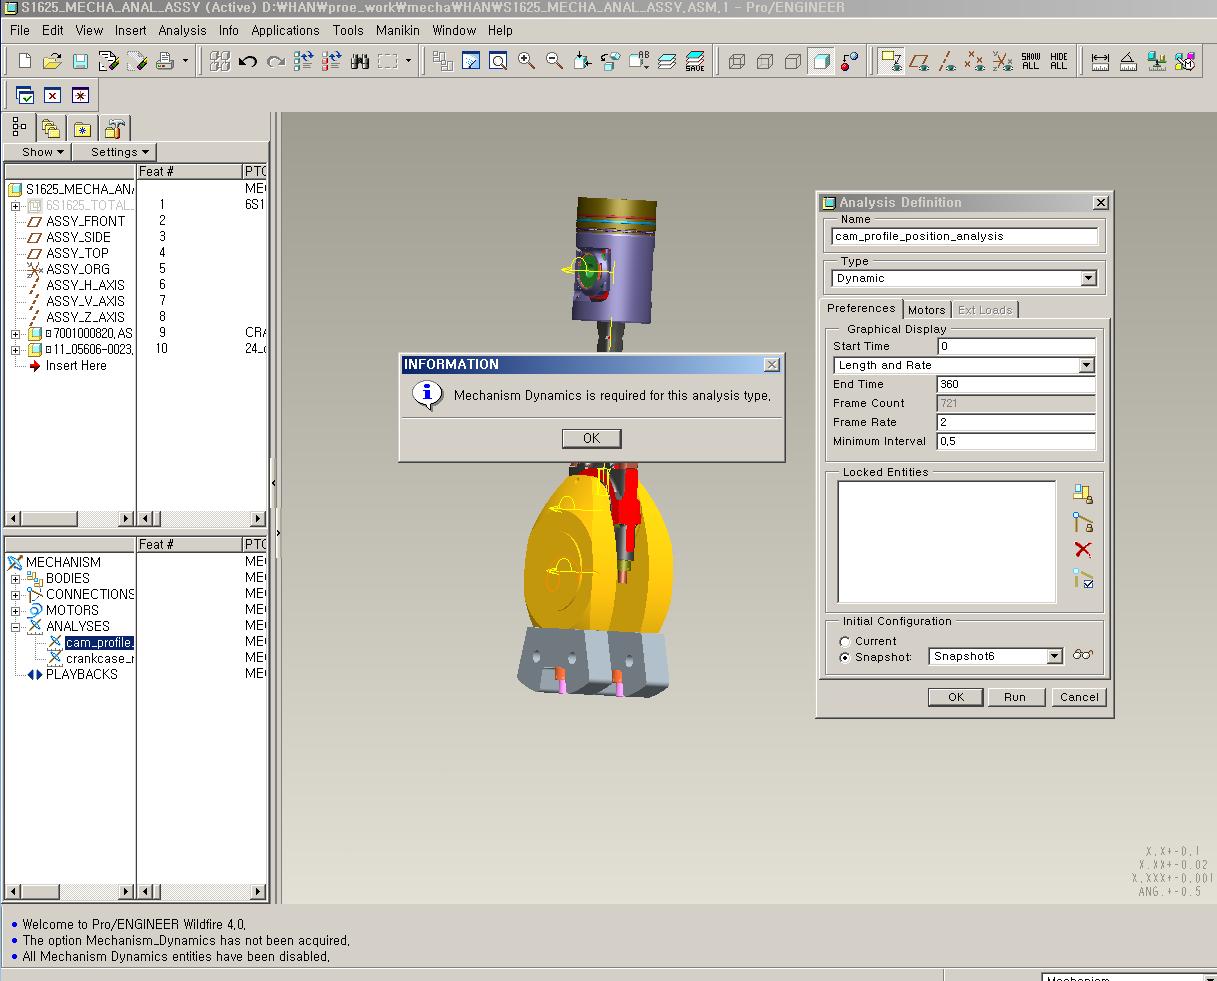
Task: Click the New file icon
Action: [x=25, y=62]
